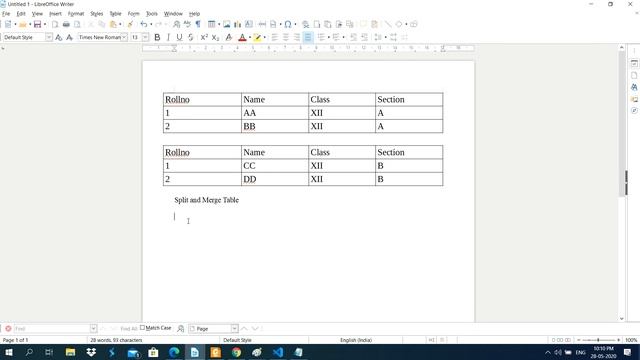Click 'Page 1 of 1' in status bar
640x360 pixels.
tap(16, 340)
